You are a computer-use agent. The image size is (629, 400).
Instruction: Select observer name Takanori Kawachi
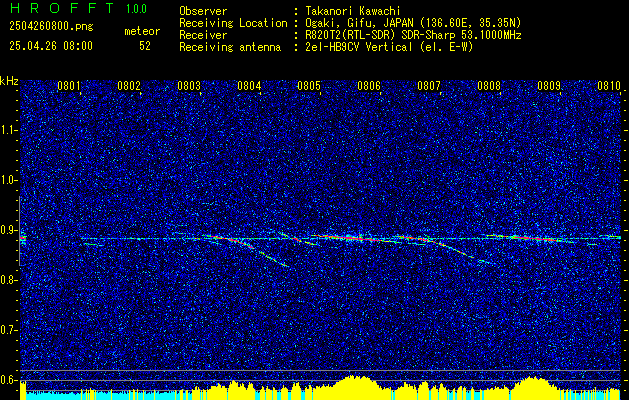(351, 11)
